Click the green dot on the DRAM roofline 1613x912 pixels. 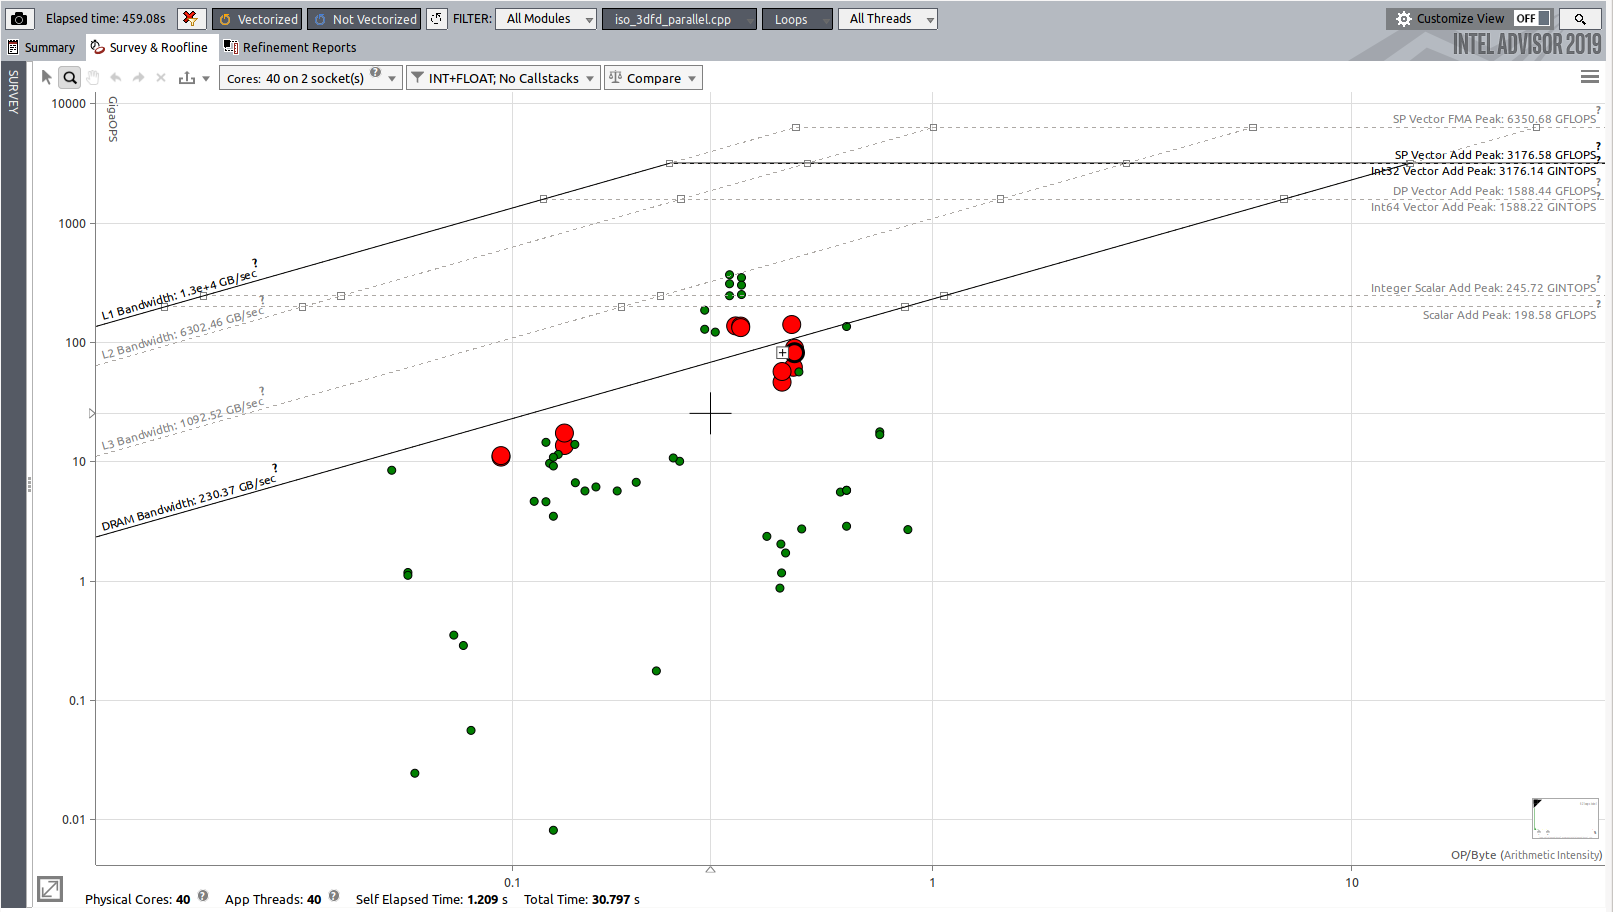pyautogui.click(x=846, y=326)
